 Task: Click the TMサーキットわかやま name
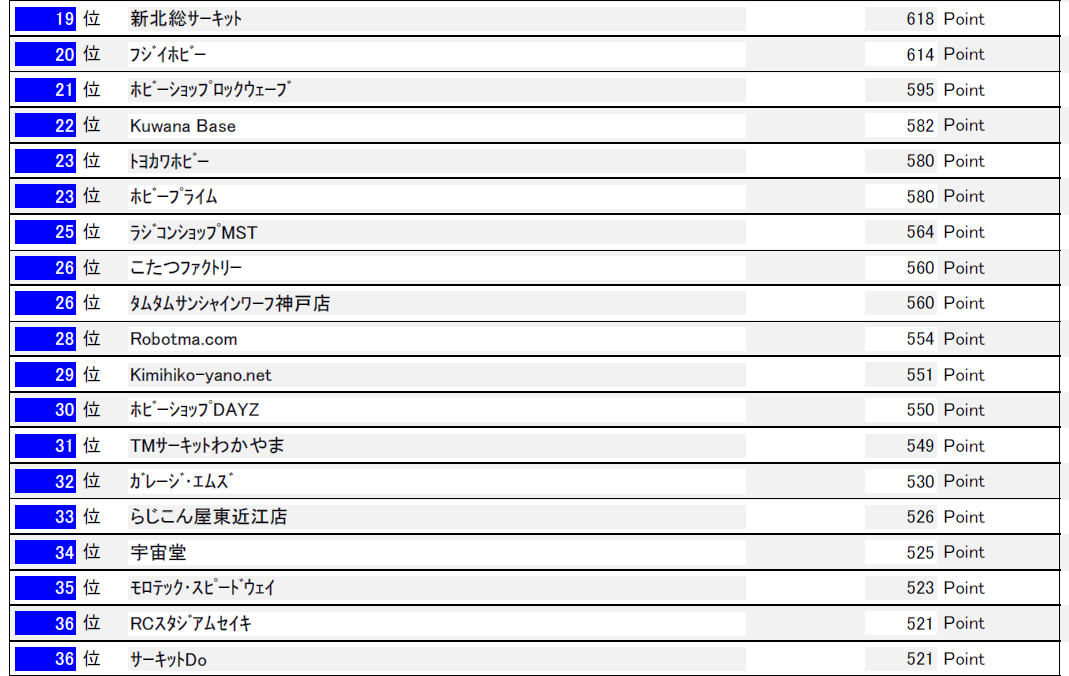(x=207, y=446)
